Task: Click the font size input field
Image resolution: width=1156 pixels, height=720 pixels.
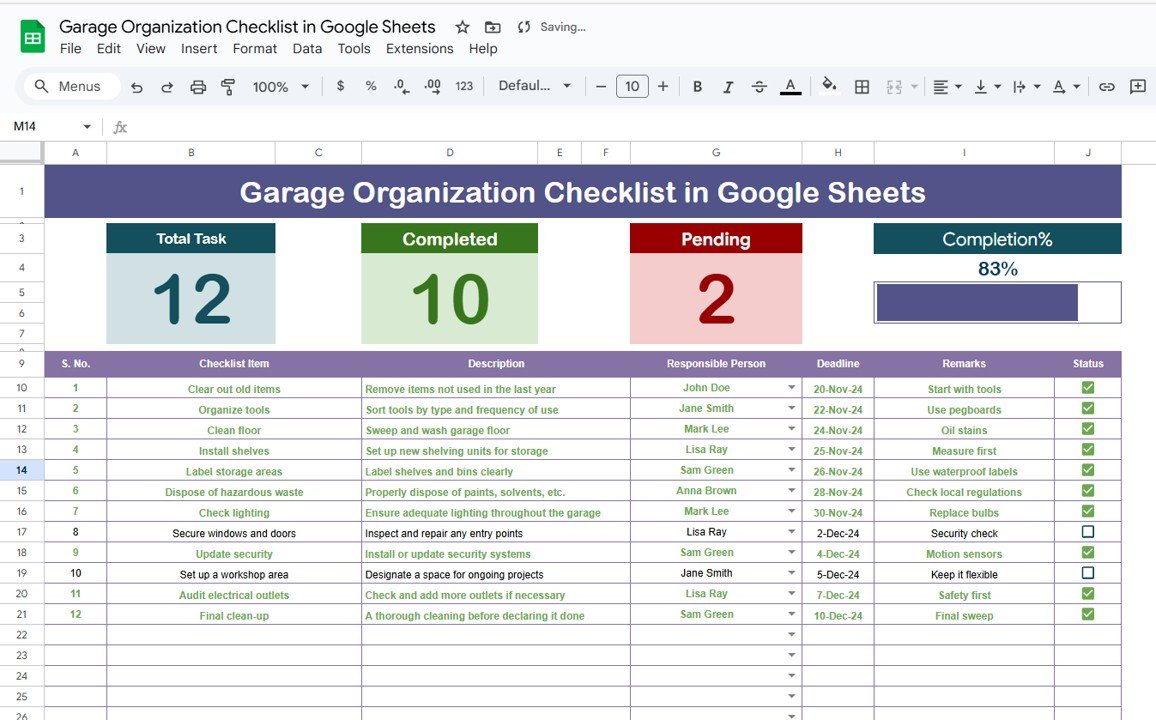Action: pyautogui.click(x=632, y=86)
